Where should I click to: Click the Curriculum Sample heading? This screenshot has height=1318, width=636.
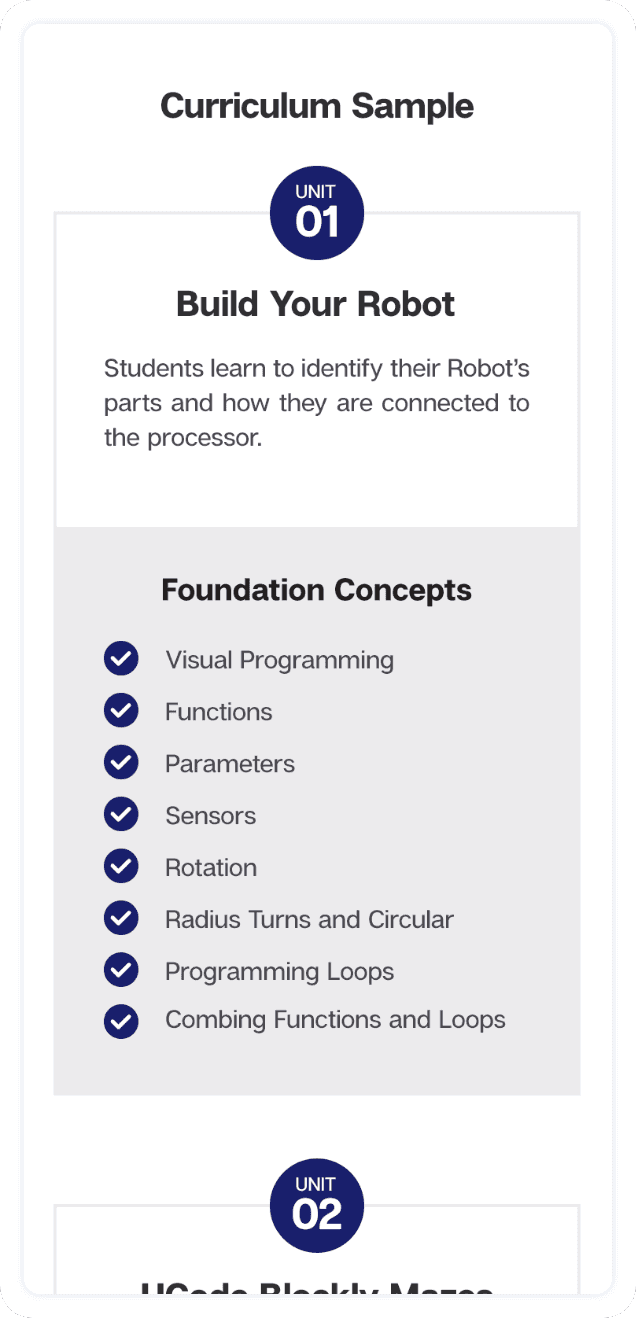pyautogui.click(x=317, y=106)
